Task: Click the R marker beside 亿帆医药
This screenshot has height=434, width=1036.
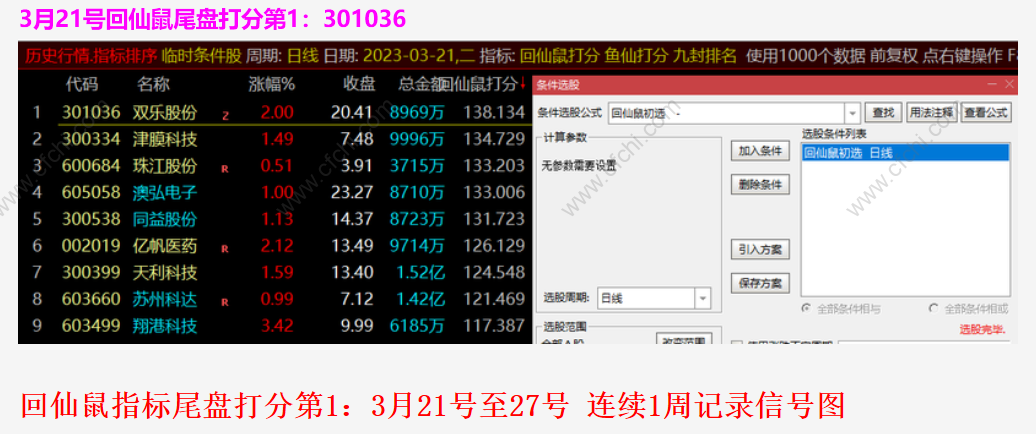Action: (x=225, y=249)
